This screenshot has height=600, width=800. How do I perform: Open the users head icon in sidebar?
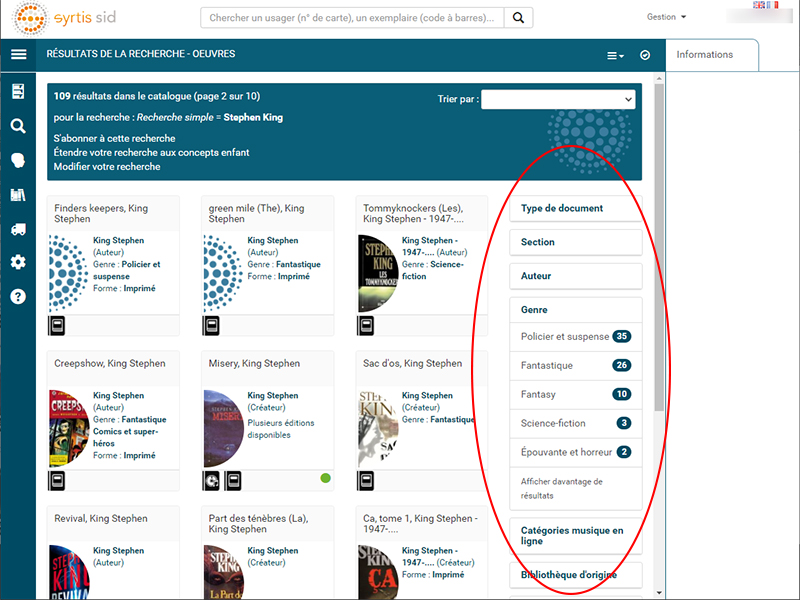pyautogui.click(x=18, y=160)
